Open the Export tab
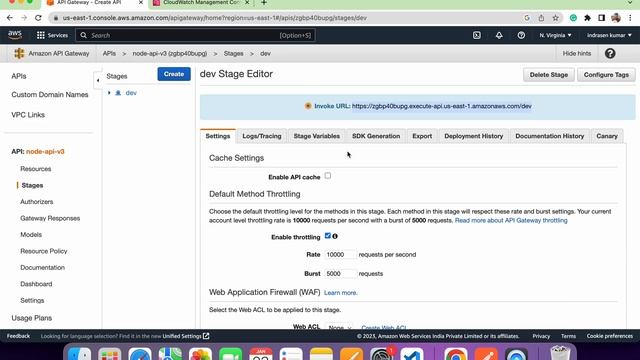Image resolution: width=640 pixels, height=360 pixels. click(x=422, y=136)
